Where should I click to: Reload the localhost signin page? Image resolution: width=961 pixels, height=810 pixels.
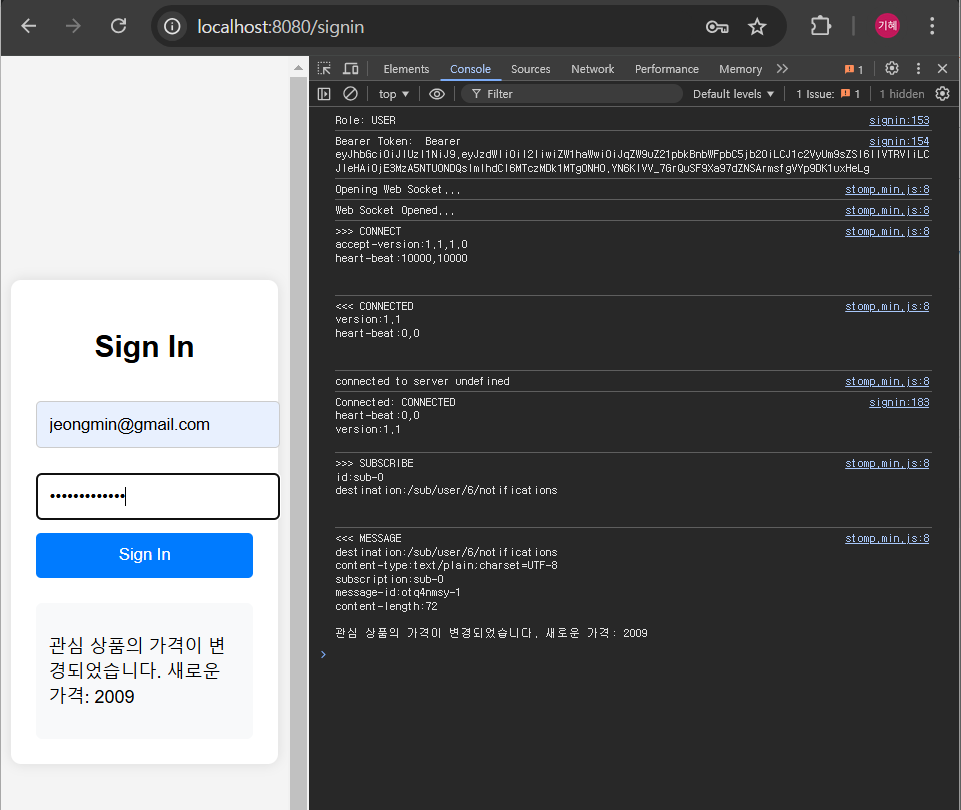(x=118, y=26)
